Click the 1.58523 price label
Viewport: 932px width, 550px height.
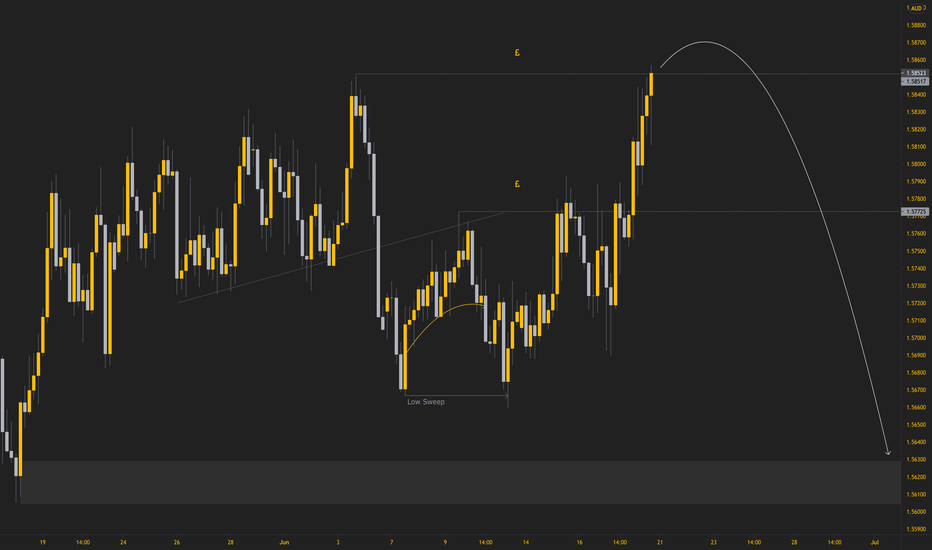tap(915, 73)
